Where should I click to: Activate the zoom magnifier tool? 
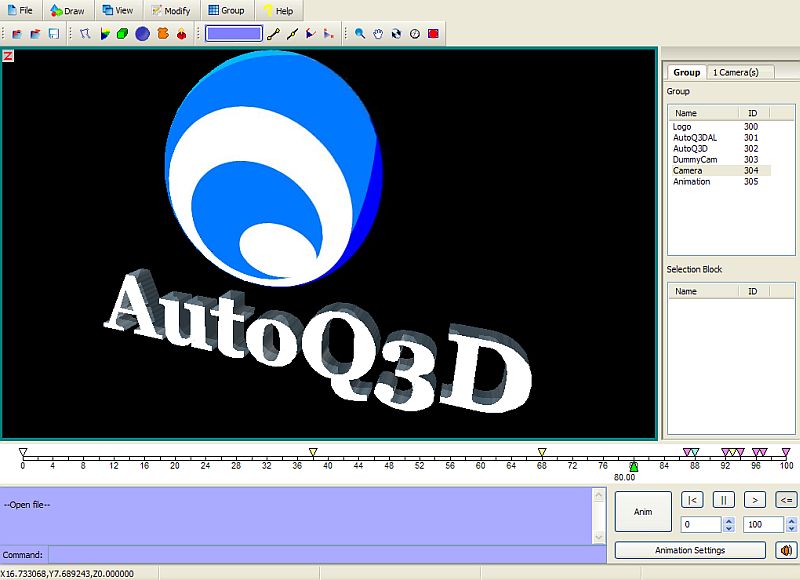click(360, 34)
